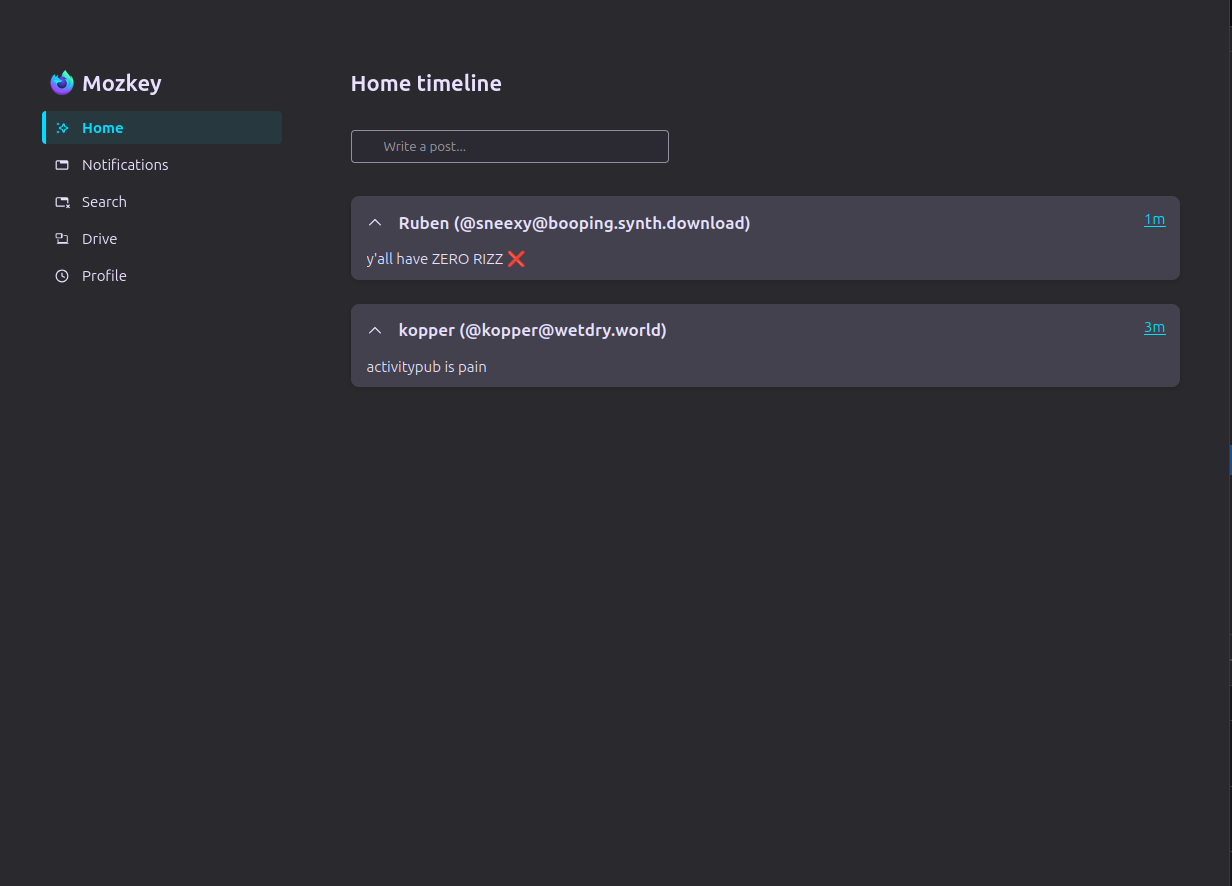
Task: Click the Mozkey logo icon
Action: pyautogui.click(x=62, y=83)
